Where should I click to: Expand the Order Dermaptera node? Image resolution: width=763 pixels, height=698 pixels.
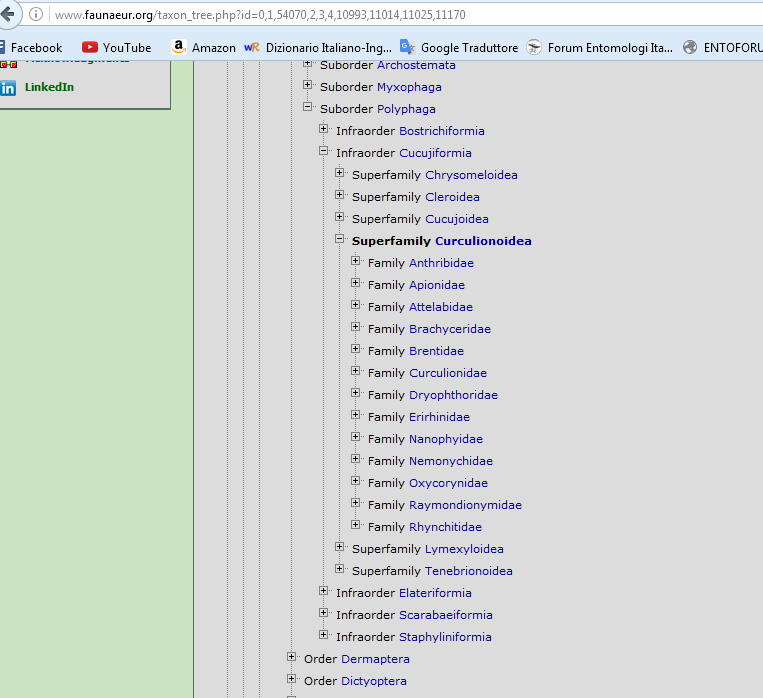[292, 658]
